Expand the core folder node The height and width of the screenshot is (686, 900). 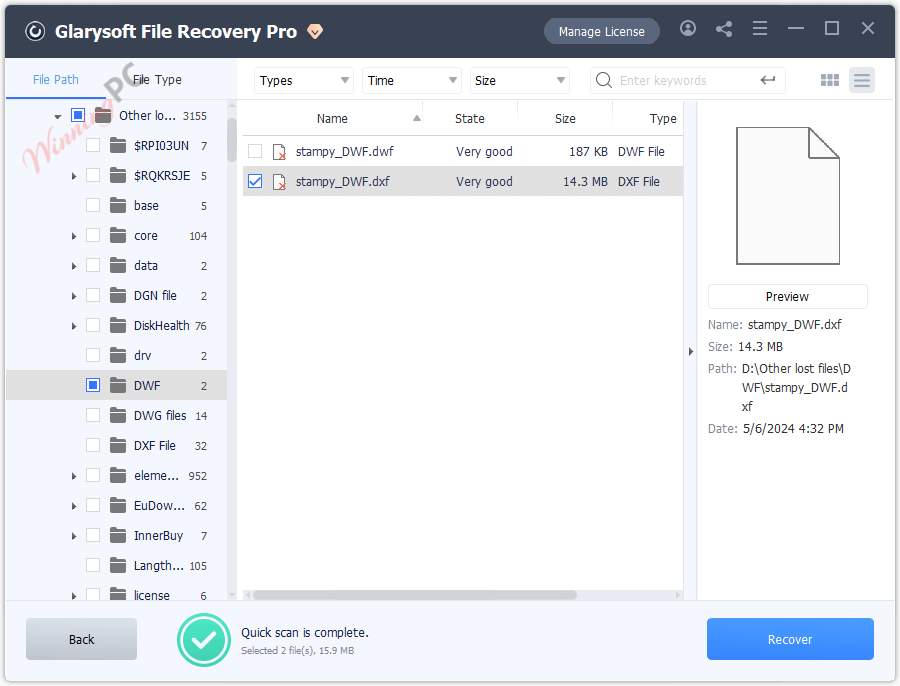(x=73, y=236)
